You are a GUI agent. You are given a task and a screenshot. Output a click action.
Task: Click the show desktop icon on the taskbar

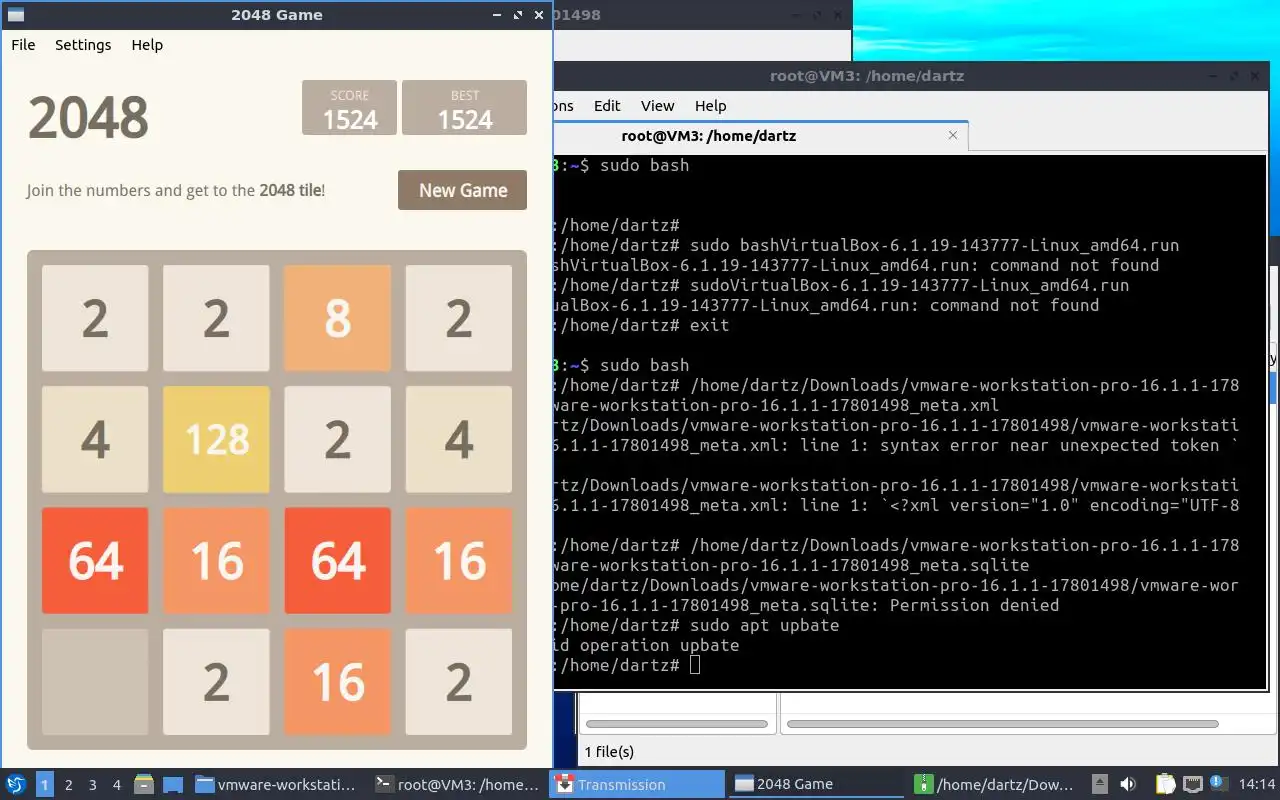(x=172, y=784)
